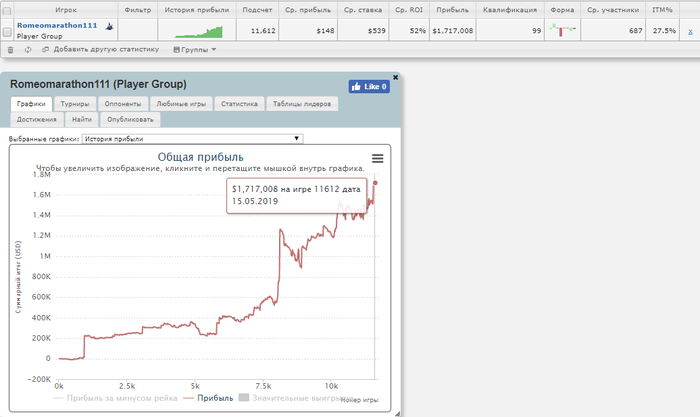This screenshot has width=700, height=417.
Task: Open the Группы dropdown
Action: point(195,50)
